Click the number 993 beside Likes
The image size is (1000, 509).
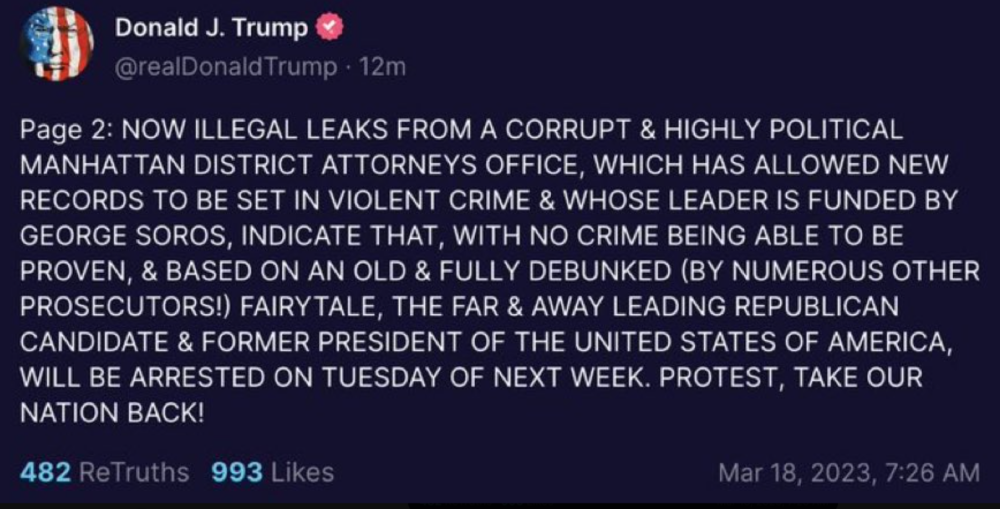pyautogui.click(x=236, y=472)
